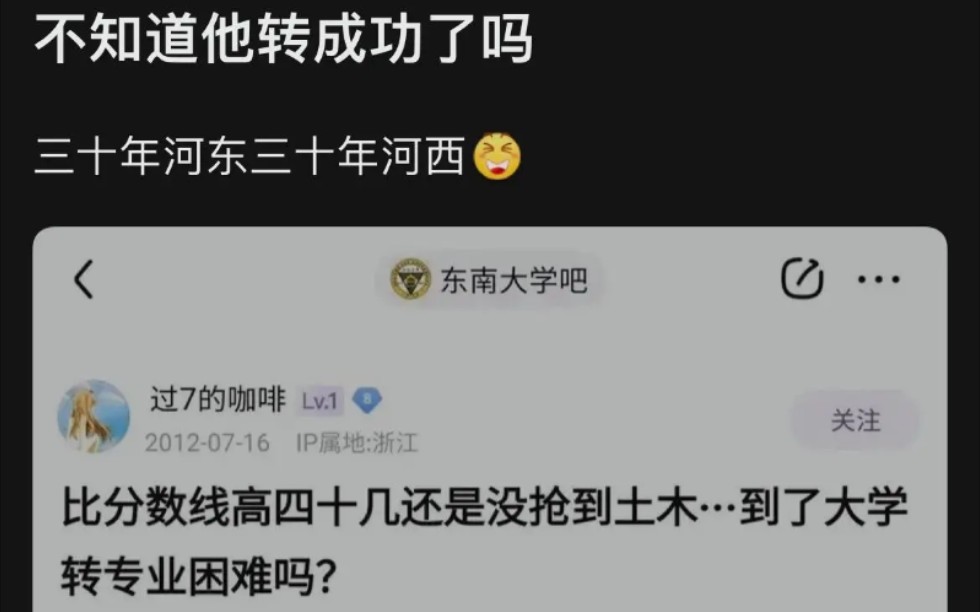
Task: Tap the Lv.1 level badge
Action: click(x=320, y=401)
